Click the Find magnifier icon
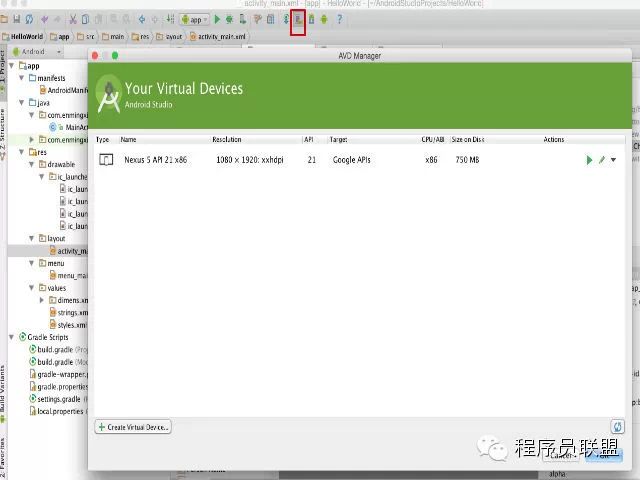640x480 pixels. pyautogui.click(x=114, y=19)
